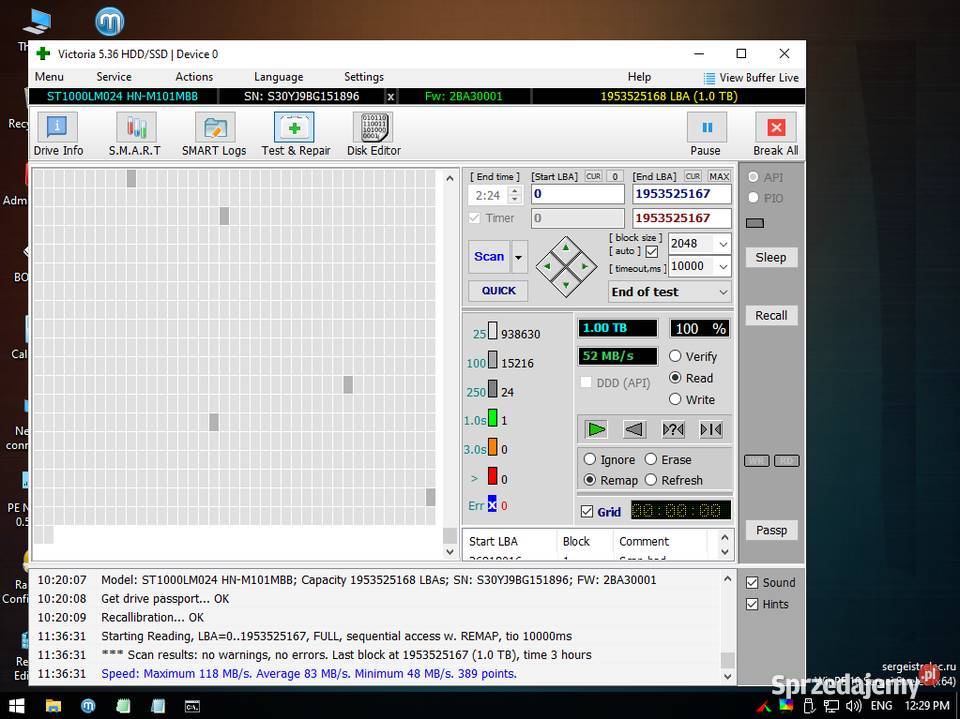Click the log panel vertical scrollbar
Image resolution: width=960 pixels, height=719 pixels.
(x=727, y=627)
